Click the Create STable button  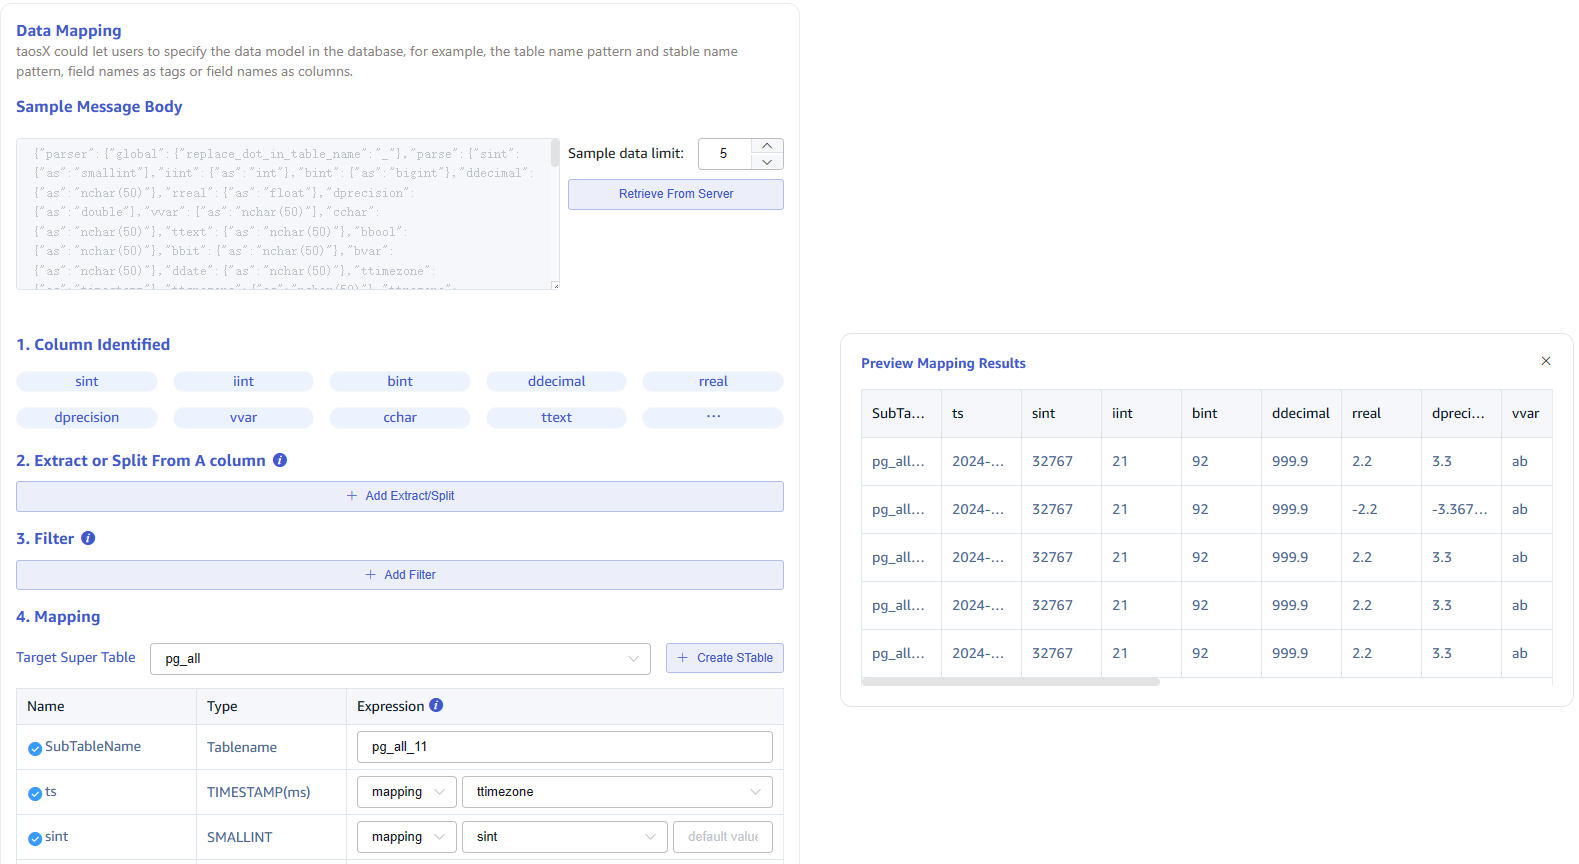click(724, 658)
